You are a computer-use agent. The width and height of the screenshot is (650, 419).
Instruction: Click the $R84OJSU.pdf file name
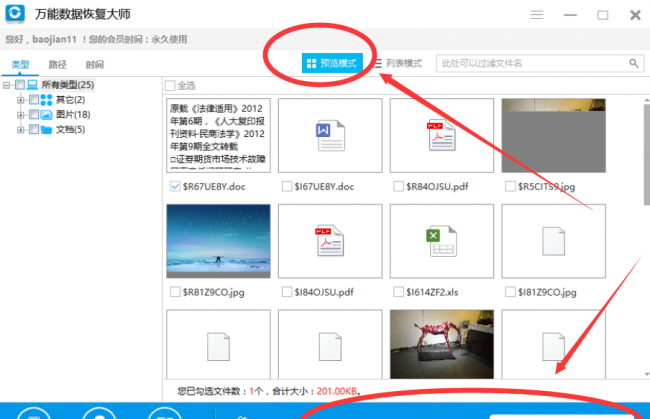pos(437,187)
